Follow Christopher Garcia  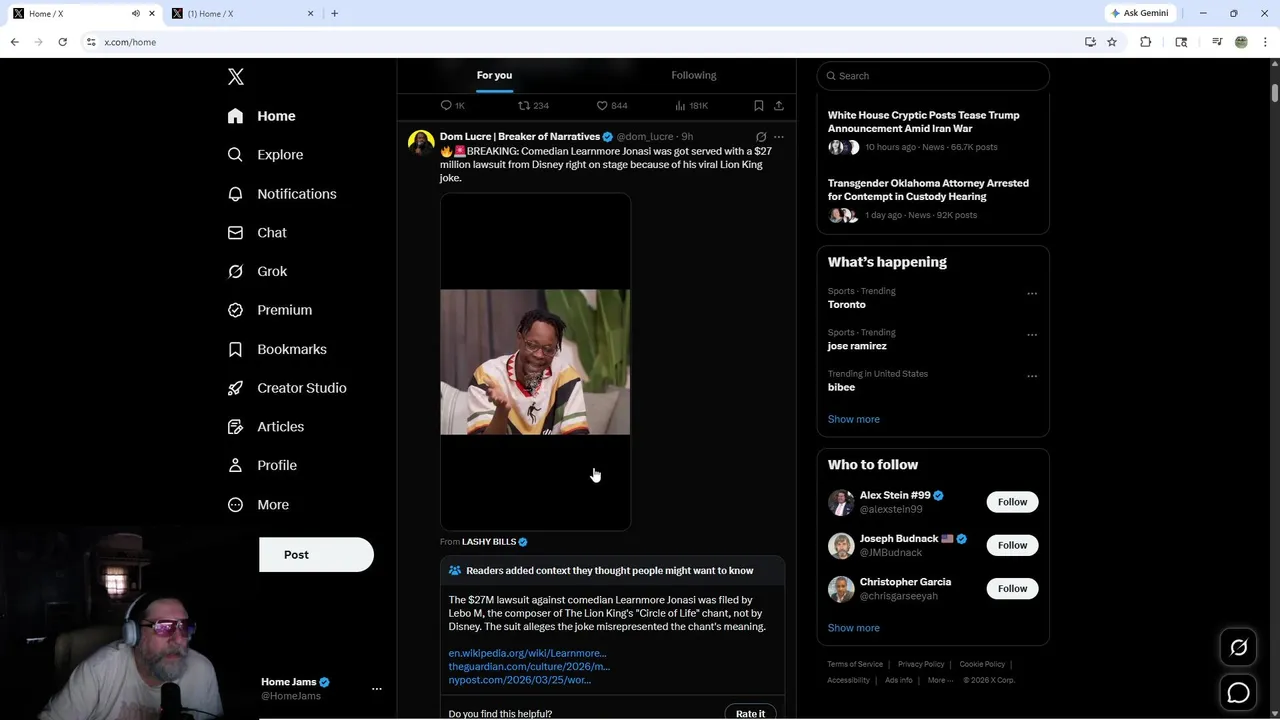point(1012,588)
